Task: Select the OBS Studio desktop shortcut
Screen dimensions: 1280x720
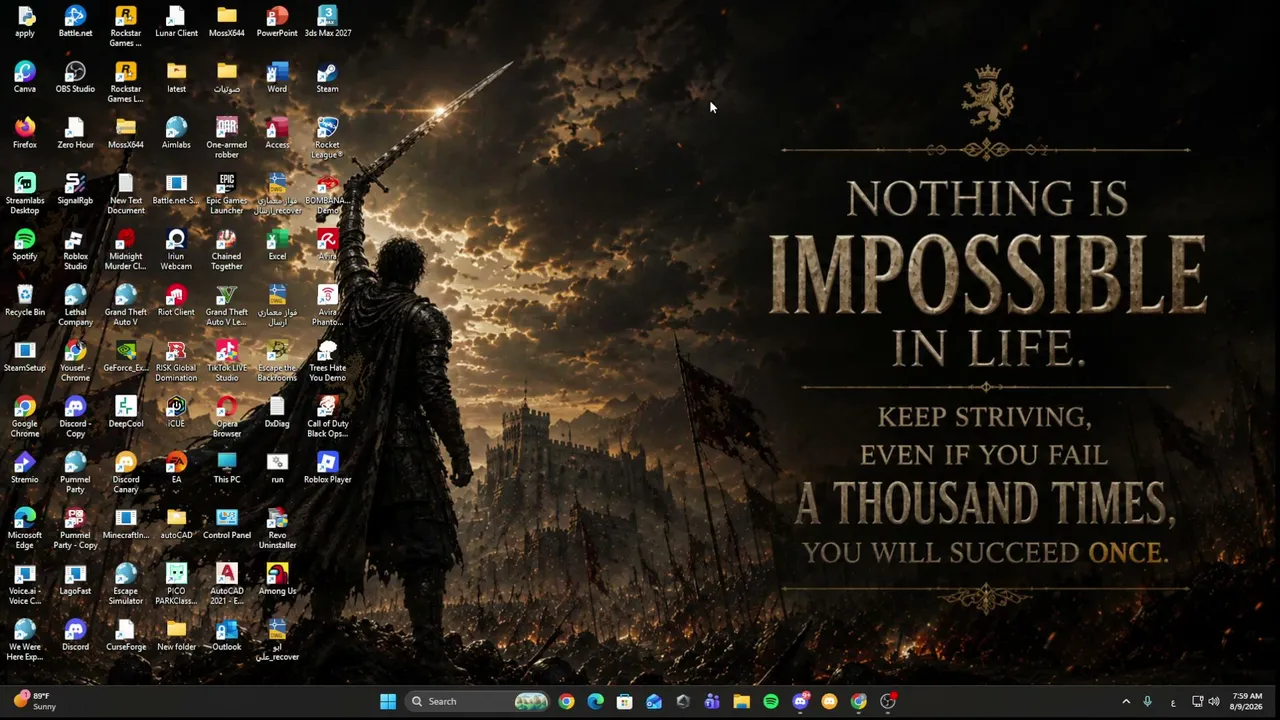Action: click(x=75, y=78)
